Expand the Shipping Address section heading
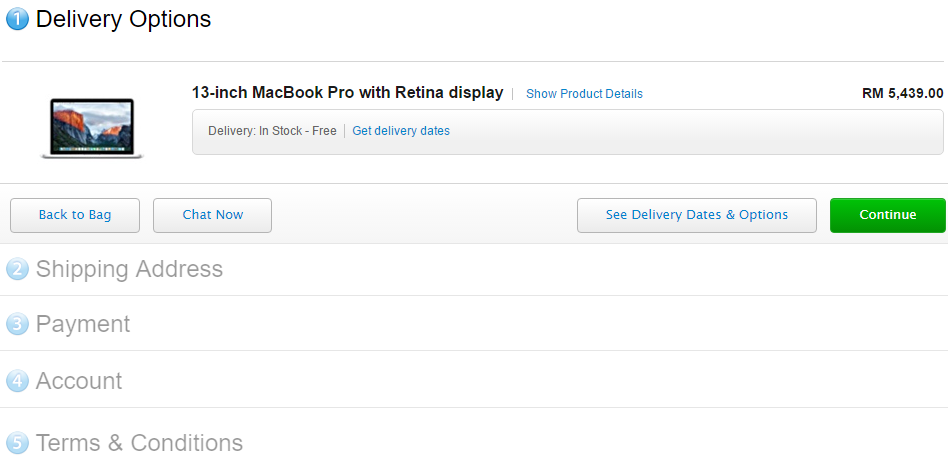Viewport: 948px width, 468px height. [129, 269]
